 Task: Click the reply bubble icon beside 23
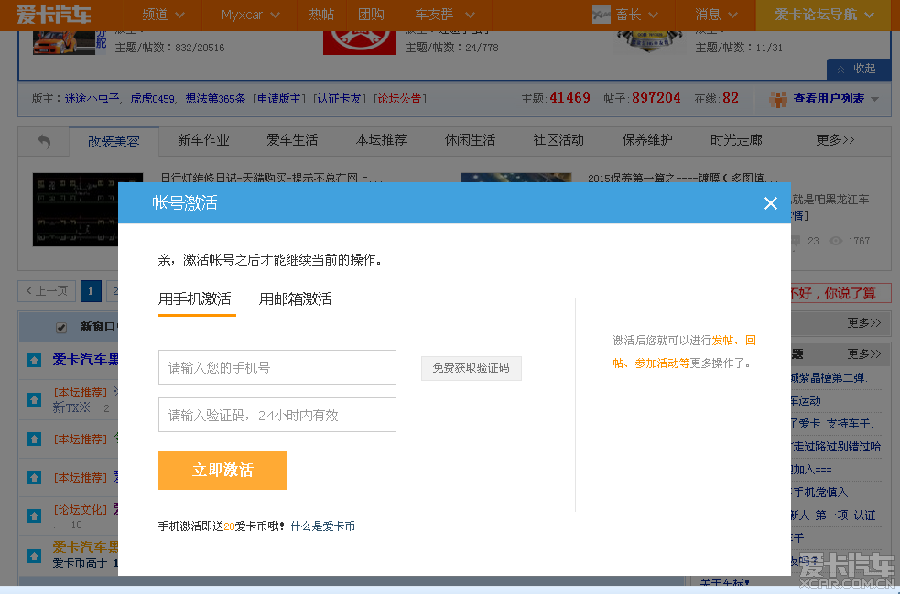(796, 241)
